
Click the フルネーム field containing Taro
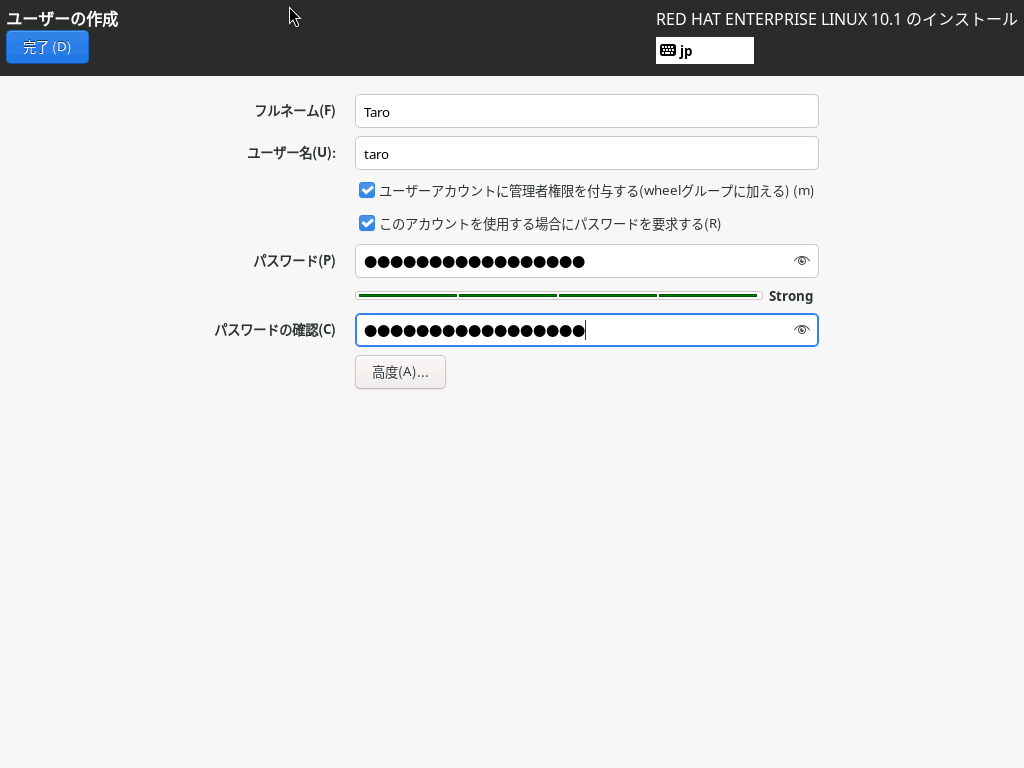point(586,112)
